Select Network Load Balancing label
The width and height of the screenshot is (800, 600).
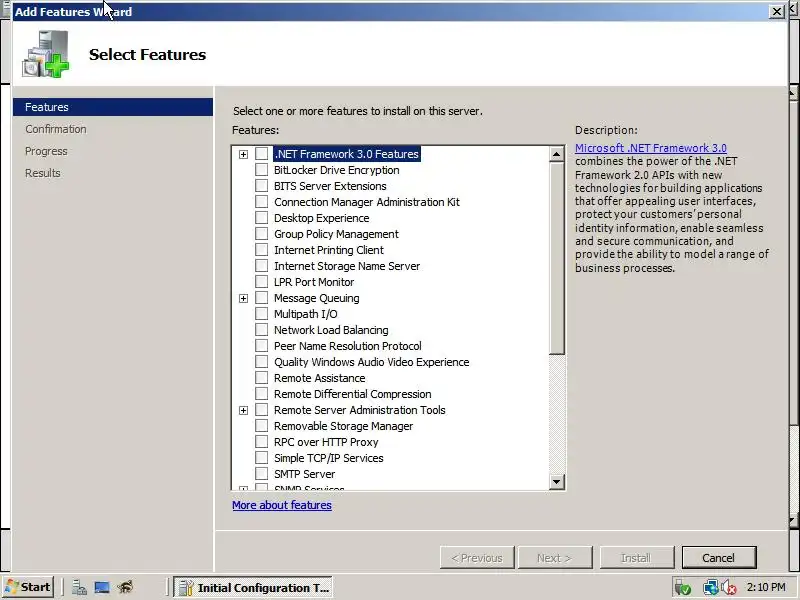coord(331,330)
